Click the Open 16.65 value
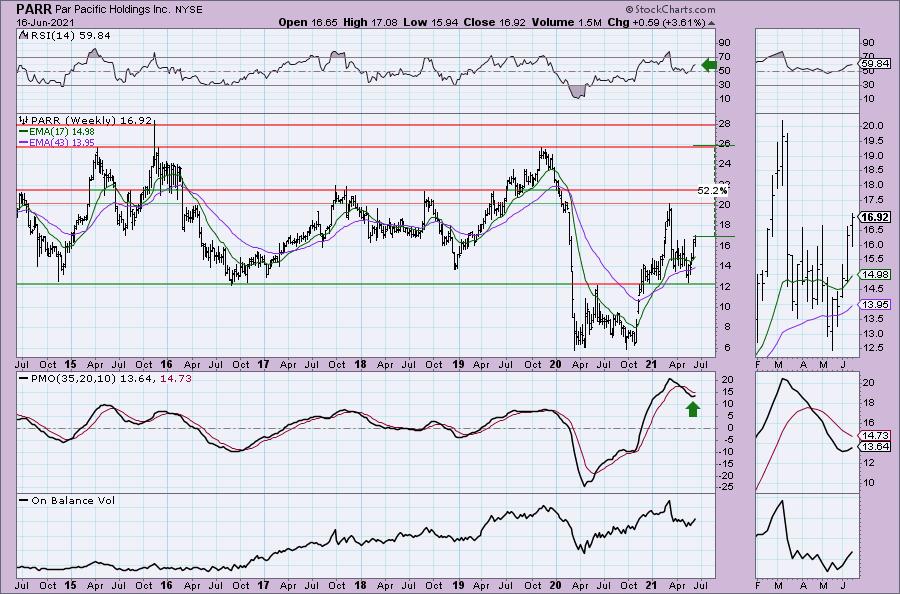 (308, 22)
